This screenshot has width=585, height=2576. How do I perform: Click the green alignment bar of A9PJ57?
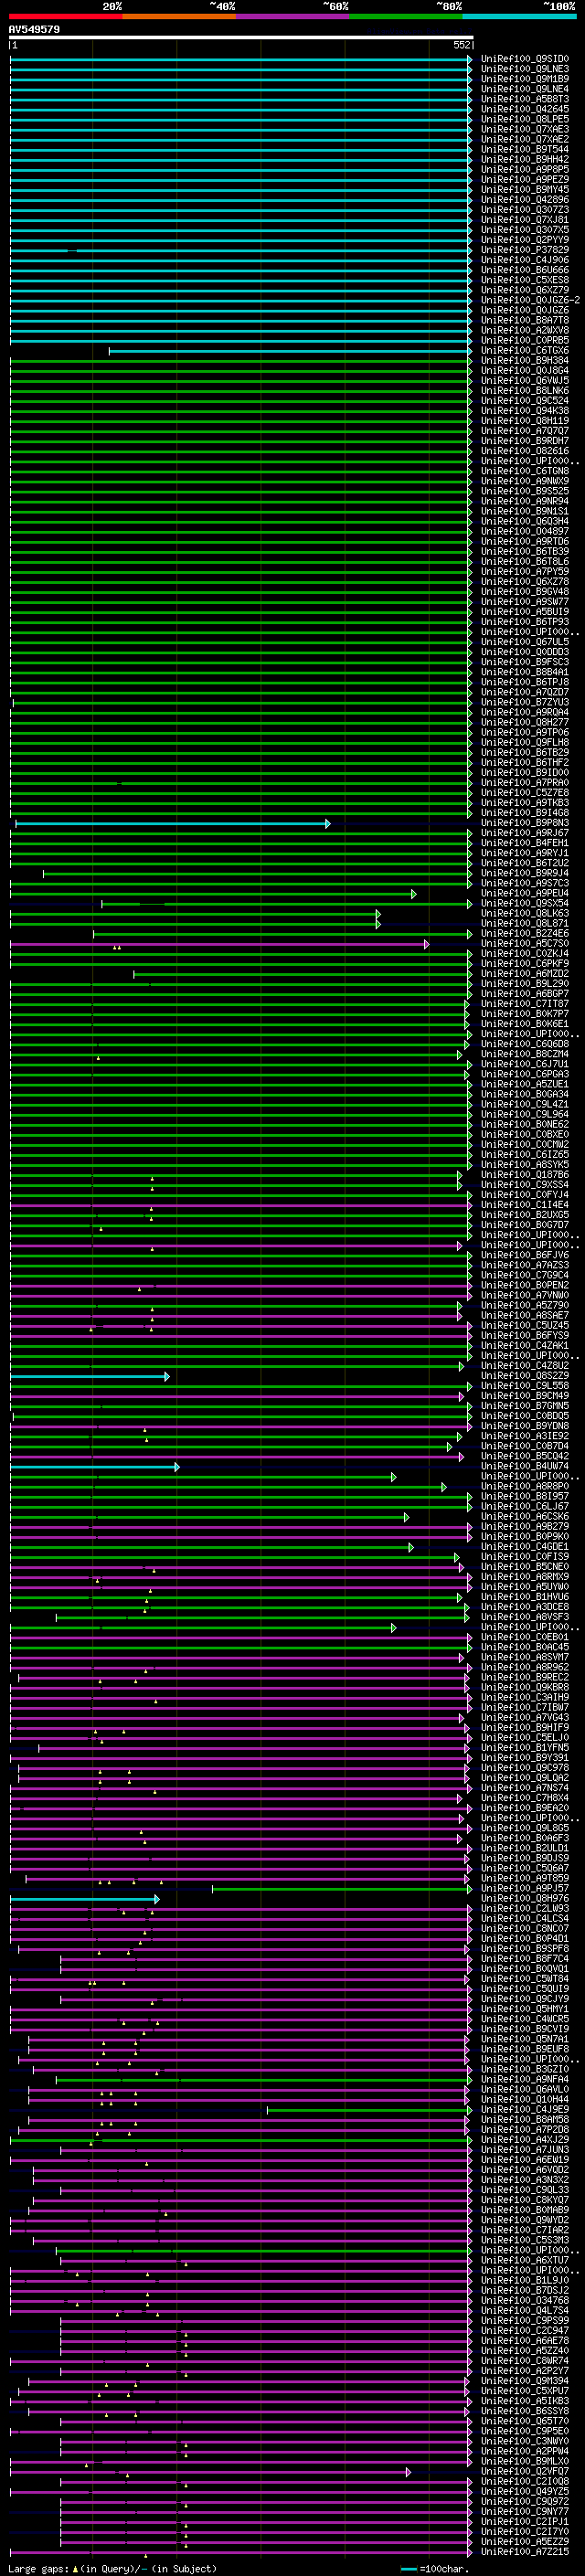[342, 1889]
